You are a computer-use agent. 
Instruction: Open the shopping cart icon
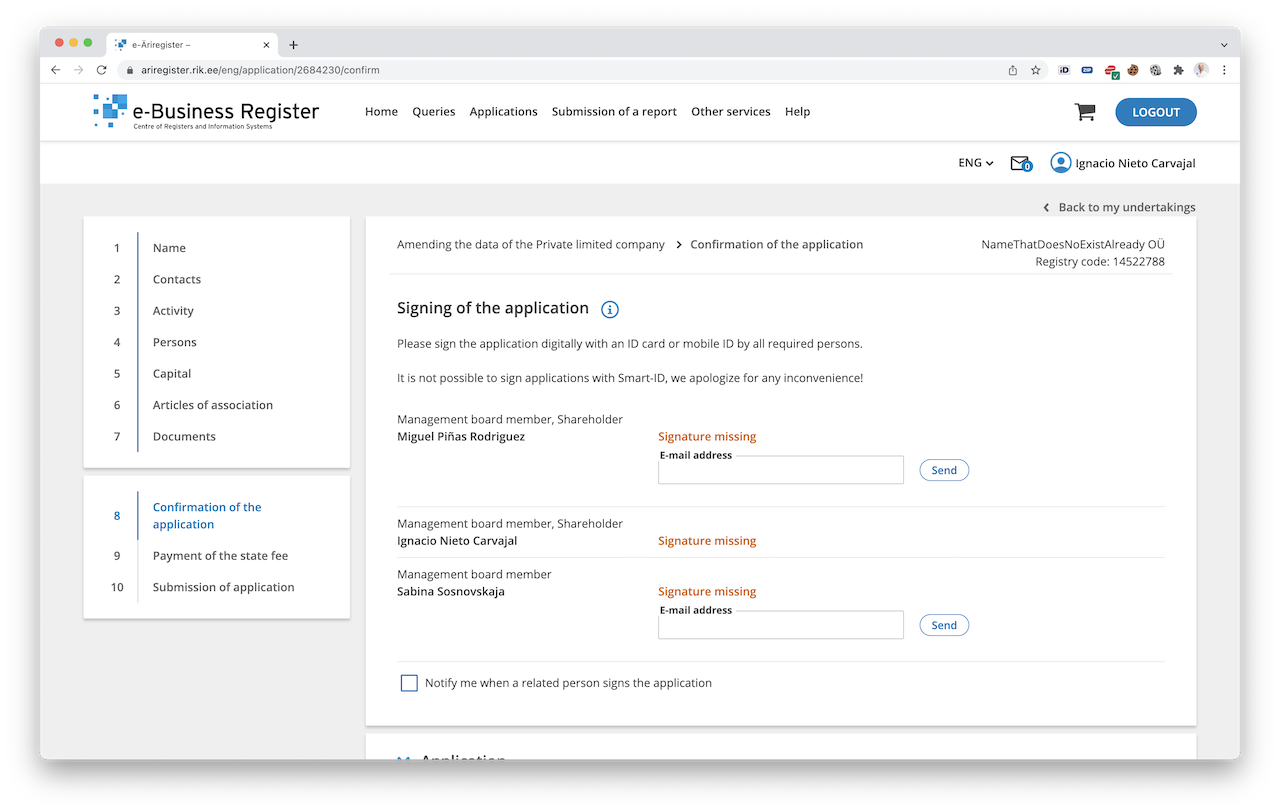[x=1084, y=112]
